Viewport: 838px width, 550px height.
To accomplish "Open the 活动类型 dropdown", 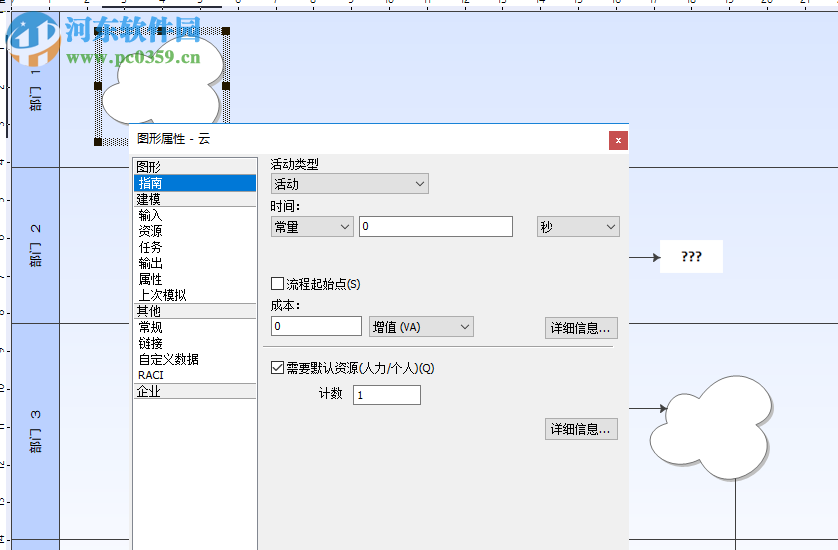I will click(x=350, y=184).
